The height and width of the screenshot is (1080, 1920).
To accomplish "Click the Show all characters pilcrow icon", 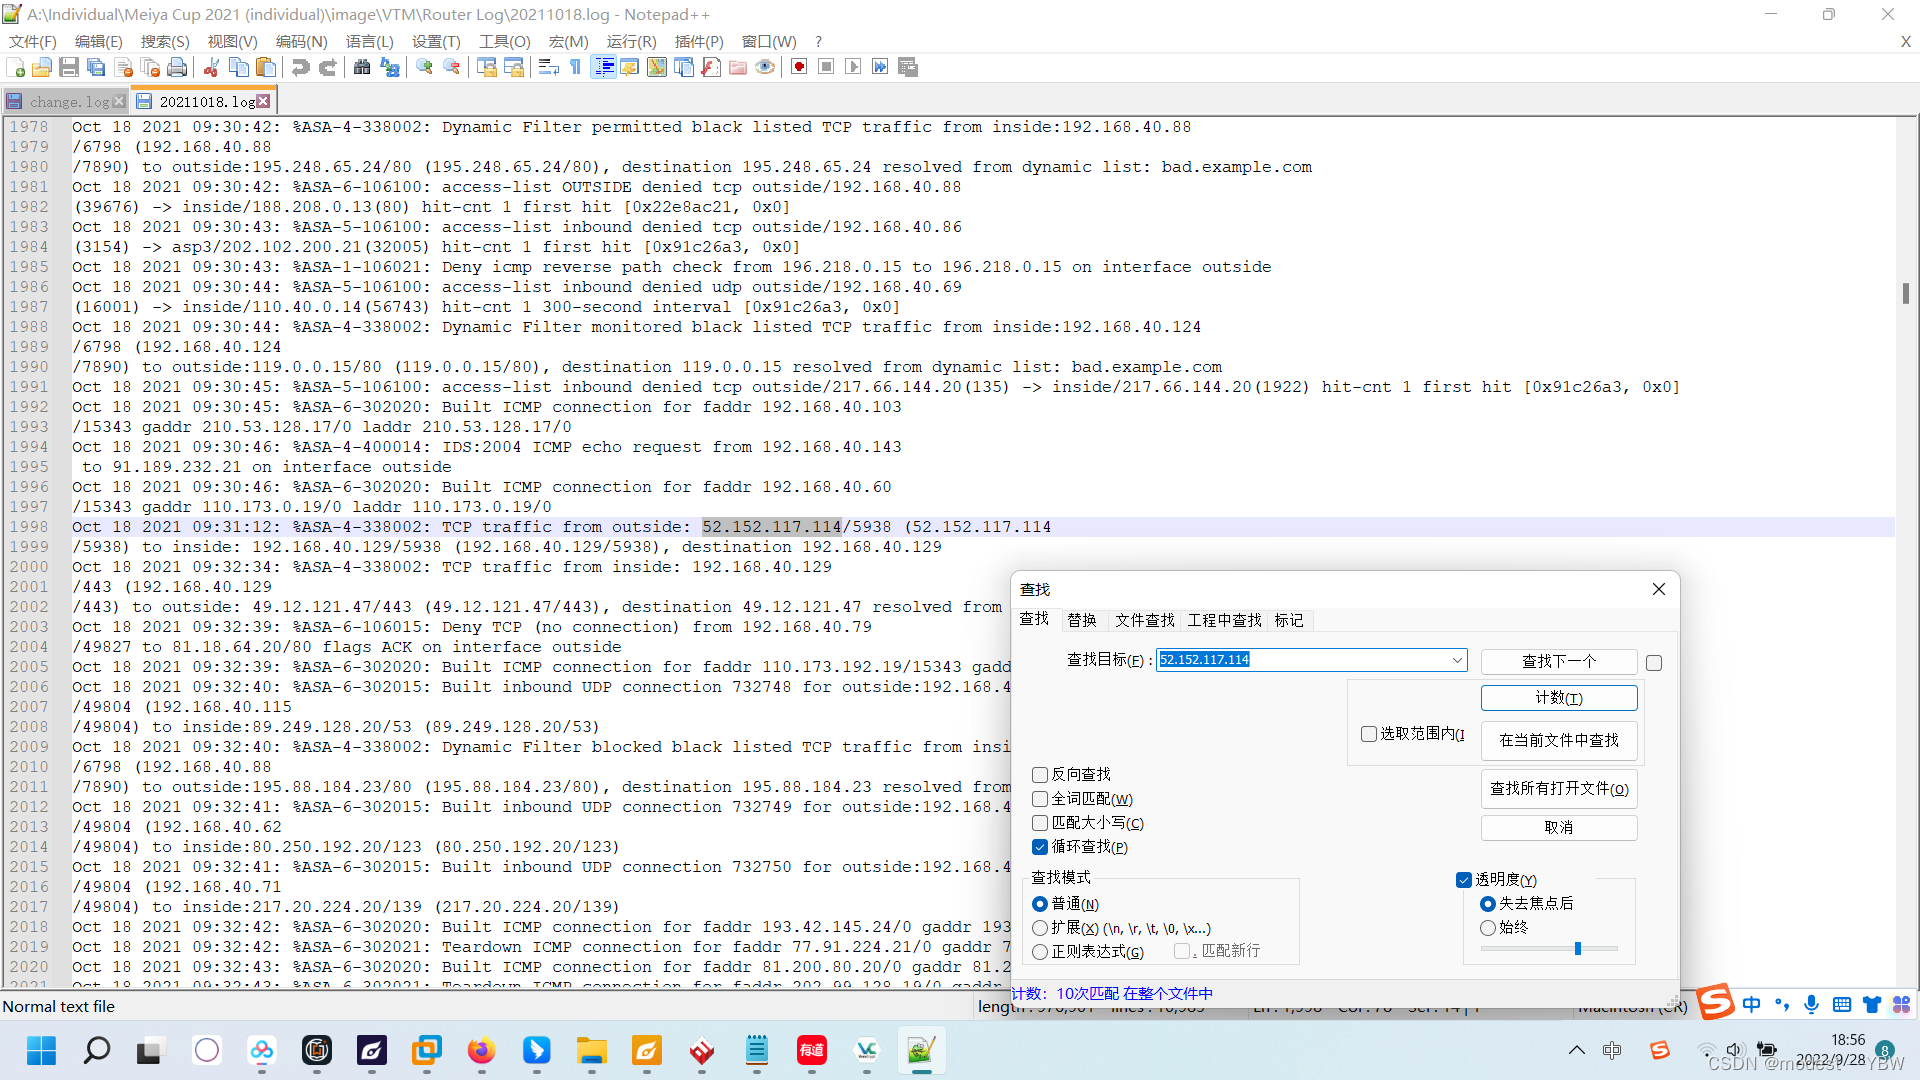I will click(x=576, y=67).
